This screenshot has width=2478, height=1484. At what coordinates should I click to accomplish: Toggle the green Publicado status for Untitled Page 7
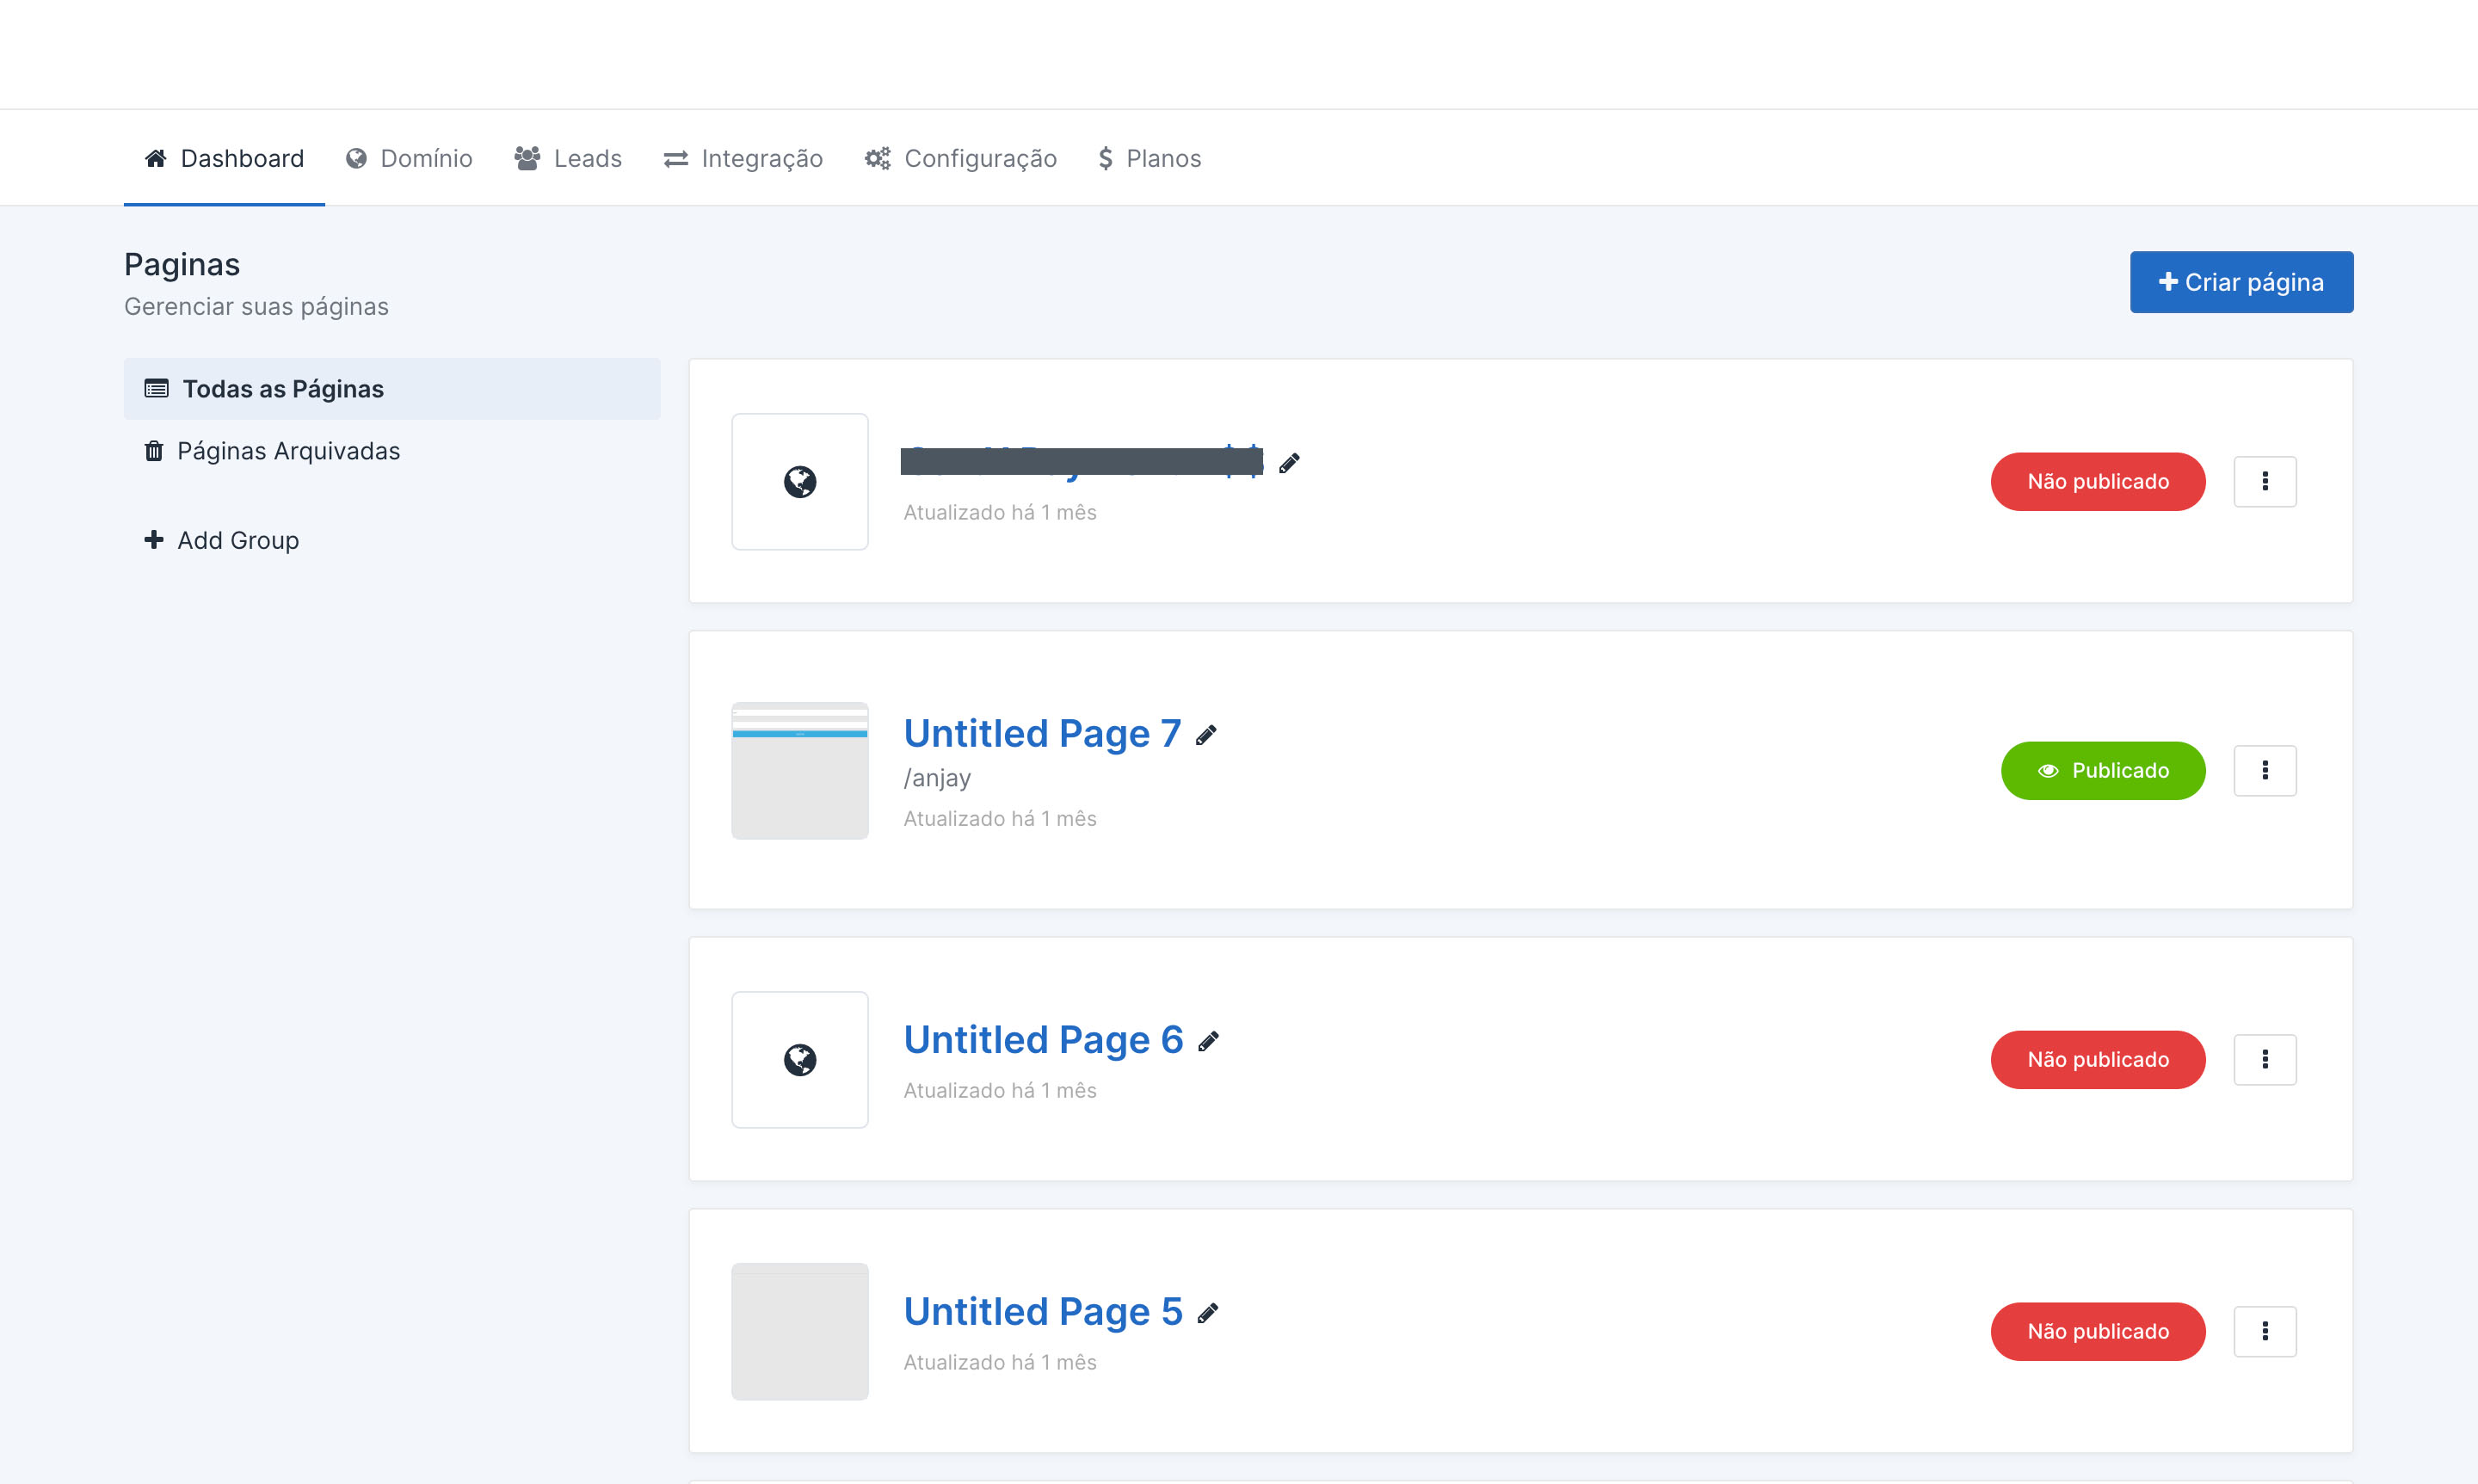click(x=2102, y=771)
